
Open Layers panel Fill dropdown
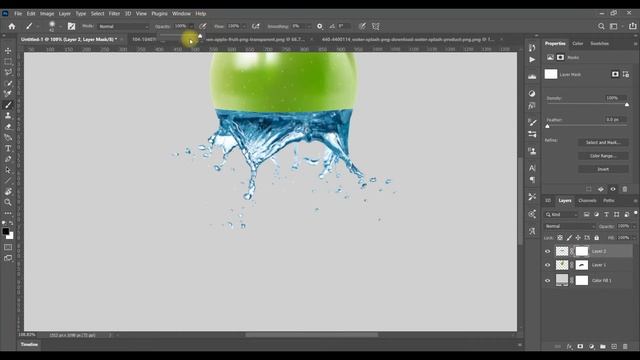pos(634,238)
